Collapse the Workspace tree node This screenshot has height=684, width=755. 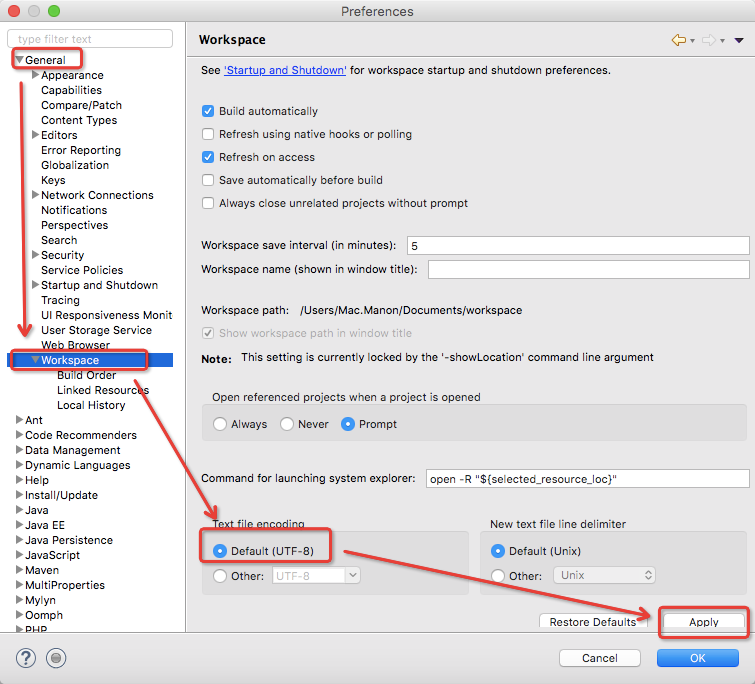pyautogui.click(x=35, y=360)
